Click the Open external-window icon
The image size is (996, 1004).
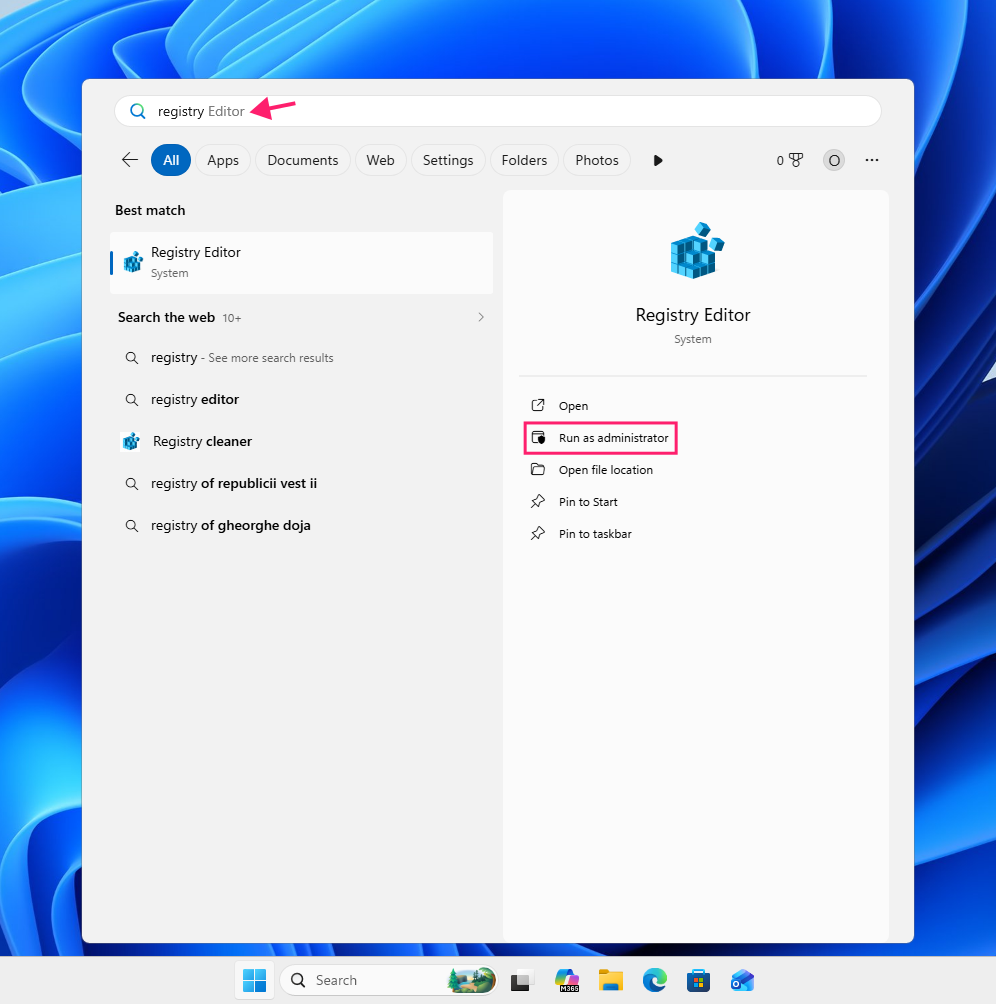(x=538, y=405)
